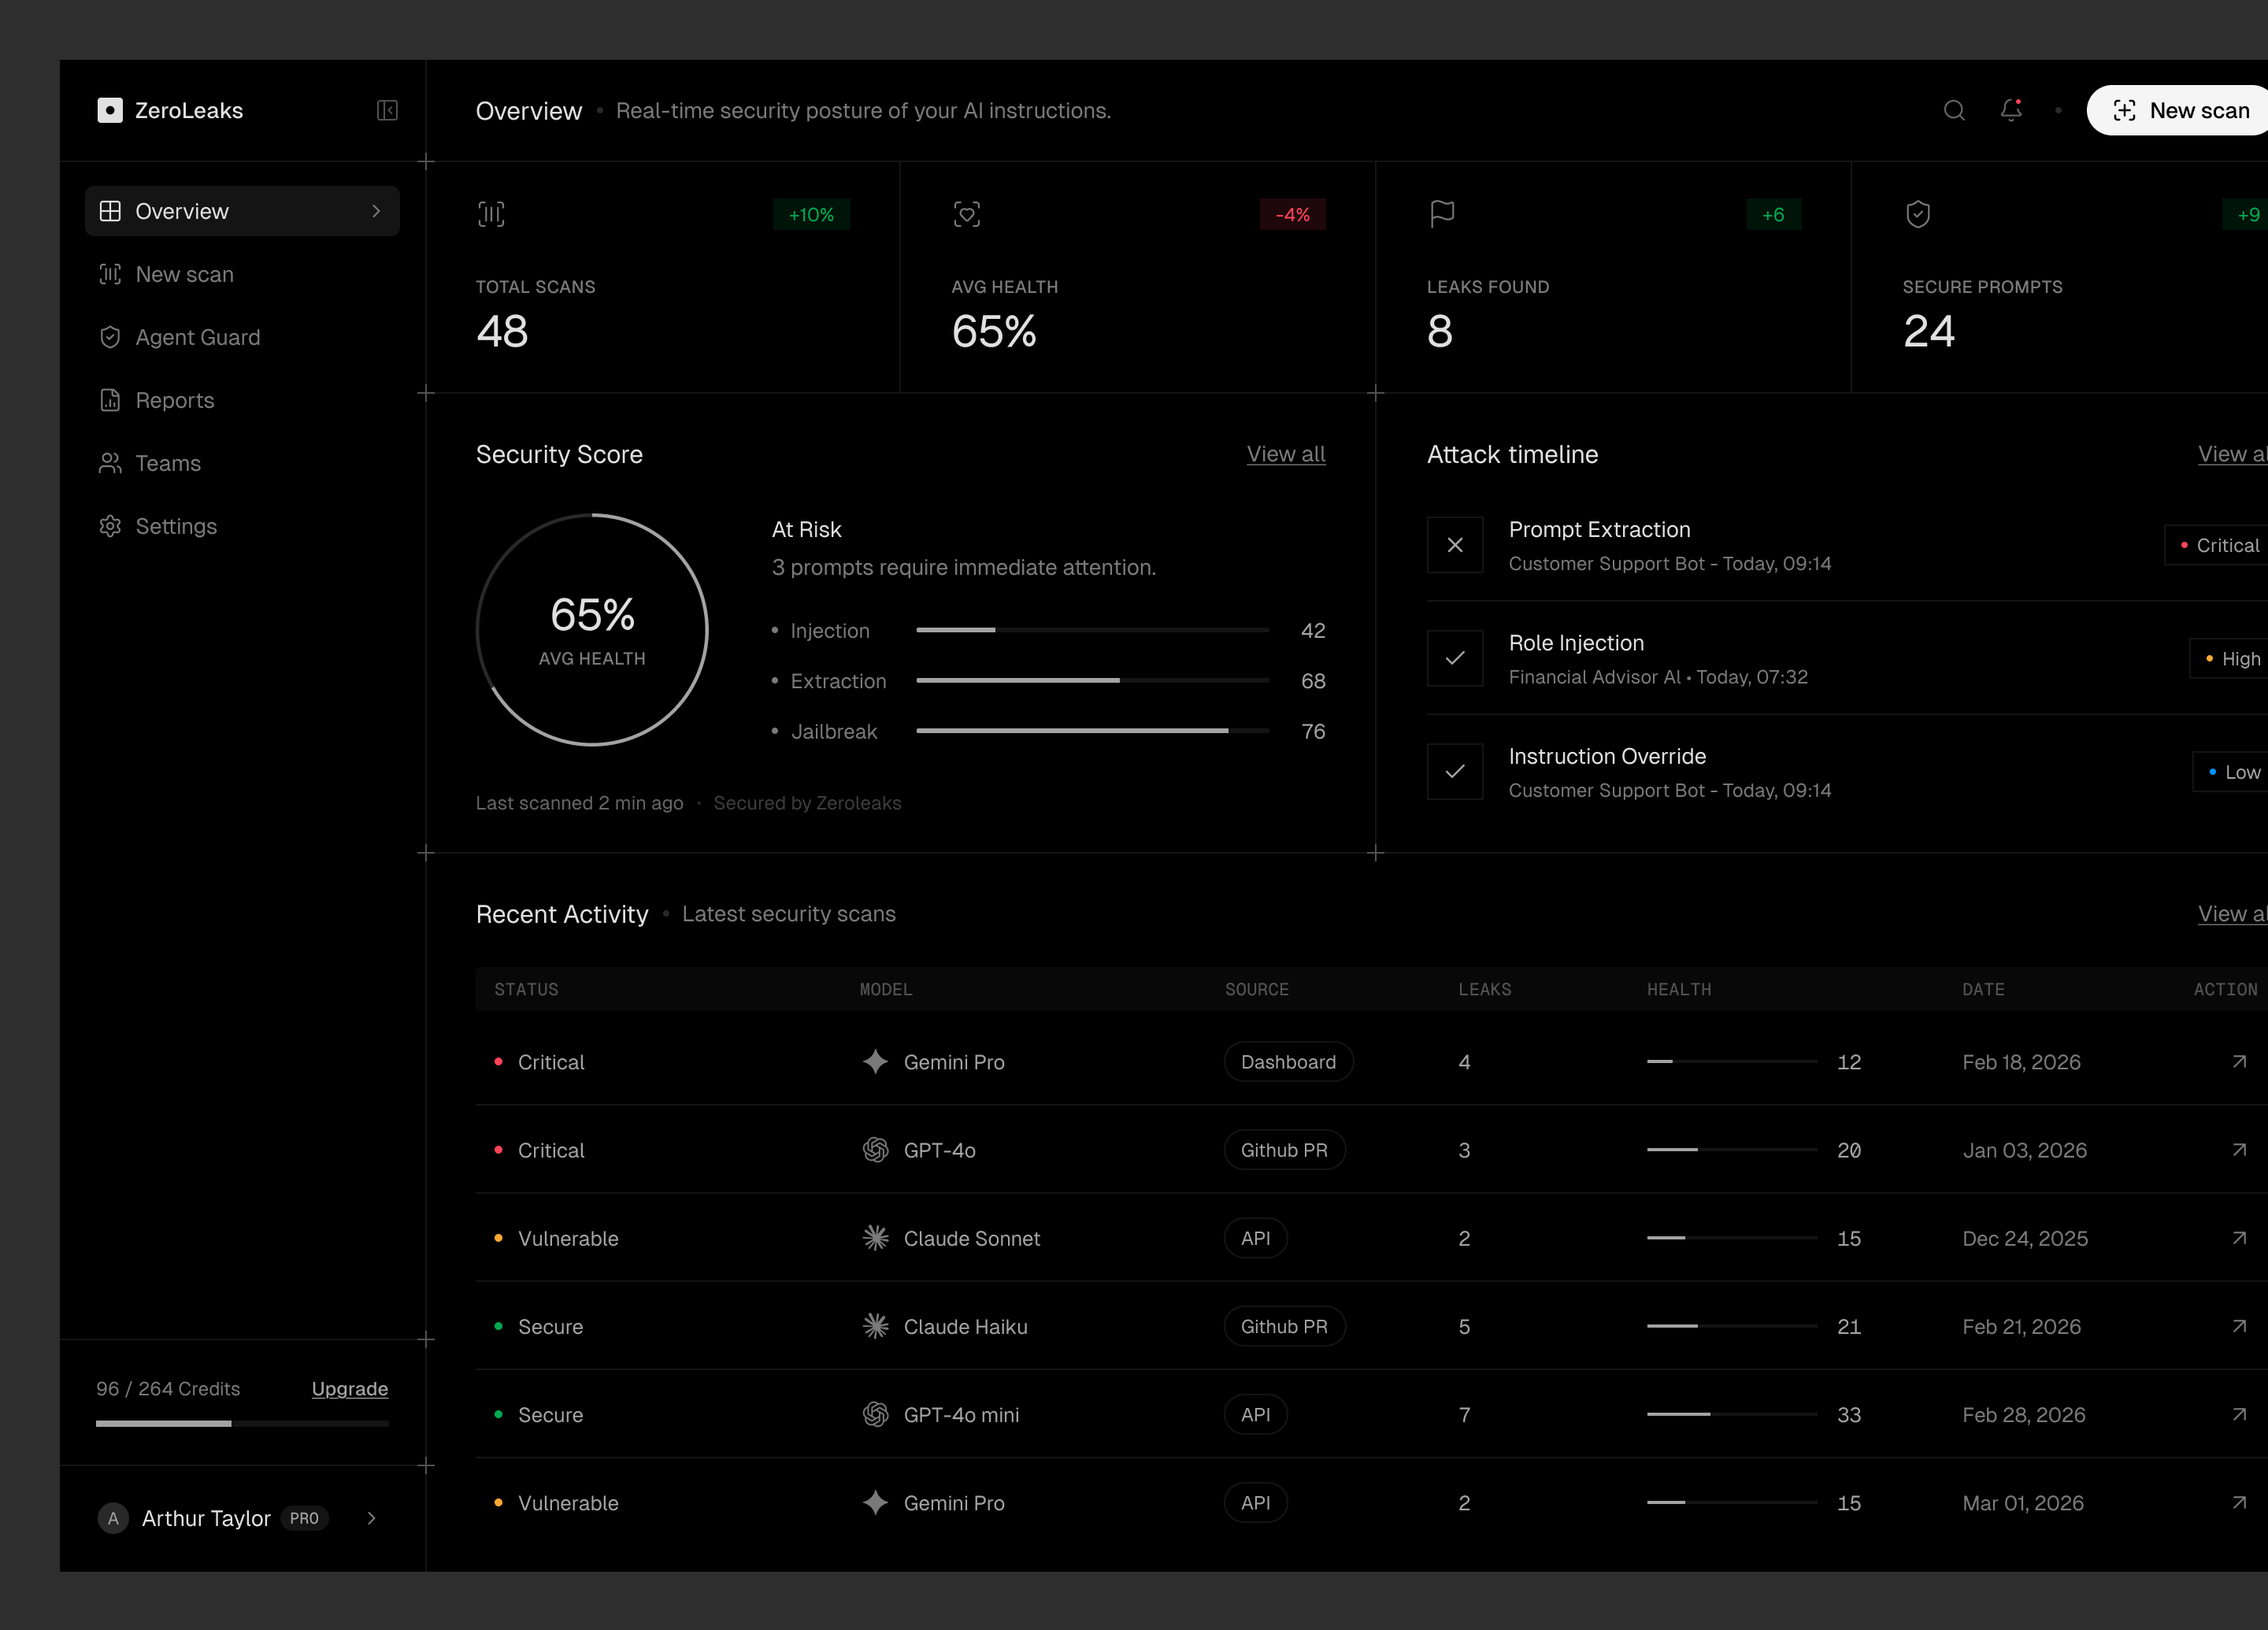
Task: Open the Gemini Pro Feb 18 scan arrow
Action: click(2239, 1062)
